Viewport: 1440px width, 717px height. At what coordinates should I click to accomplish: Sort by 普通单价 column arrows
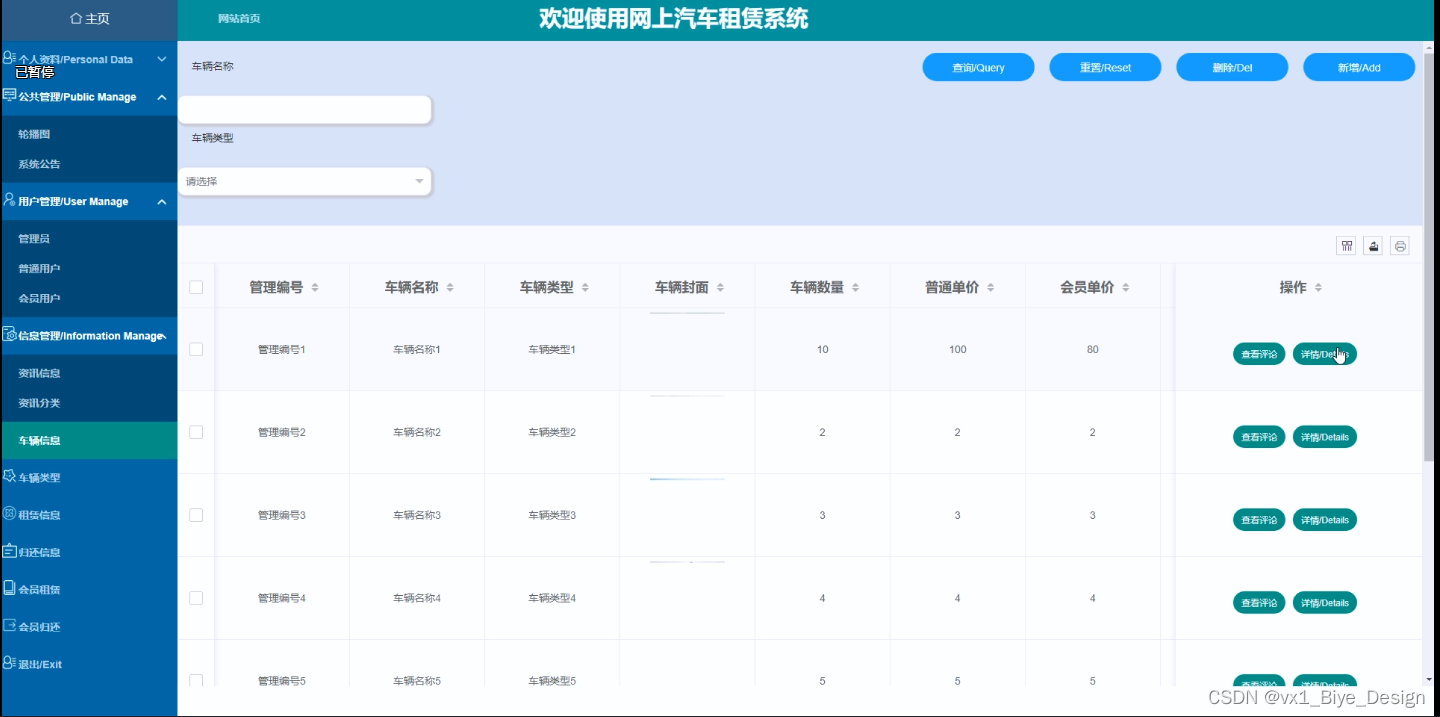pos(990,288)
